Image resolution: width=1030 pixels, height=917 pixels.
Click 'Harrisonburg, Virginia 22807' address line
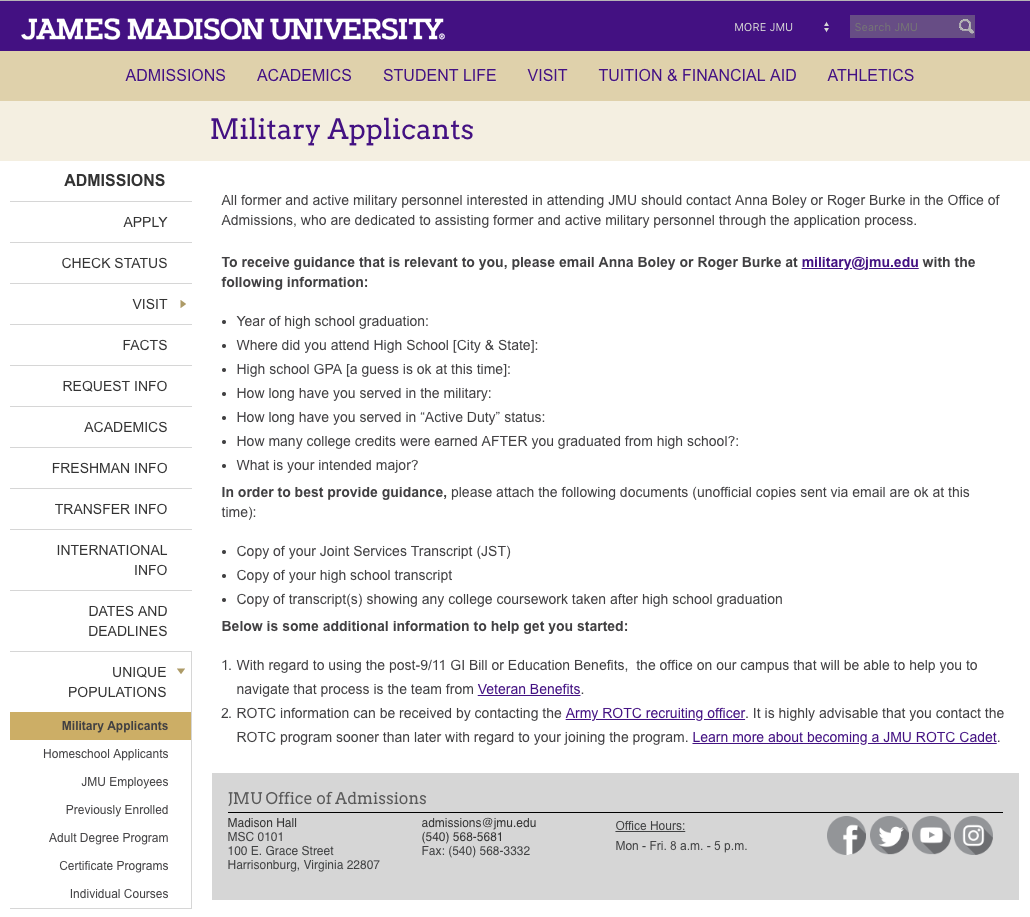click(x=303, y=865)
